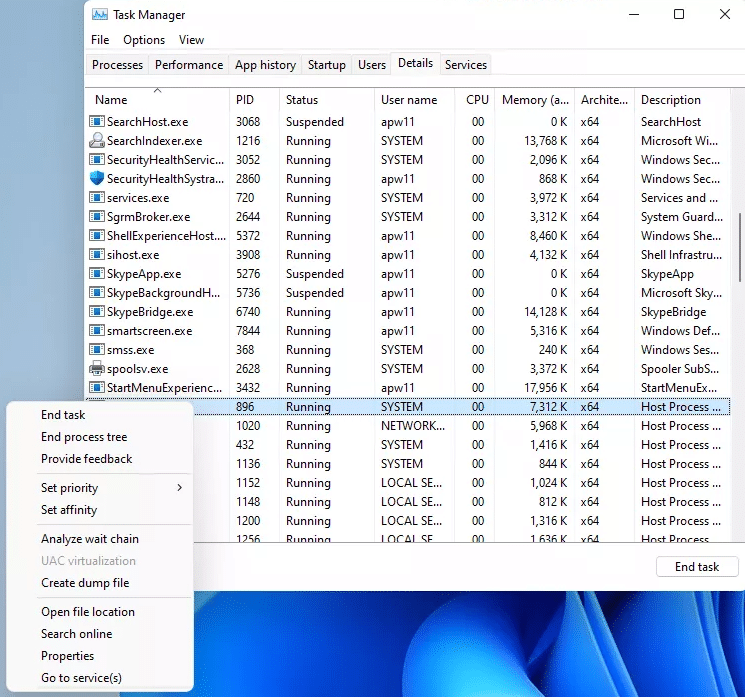
Task: Choose End task in context menu
Action: pos(63,415)
